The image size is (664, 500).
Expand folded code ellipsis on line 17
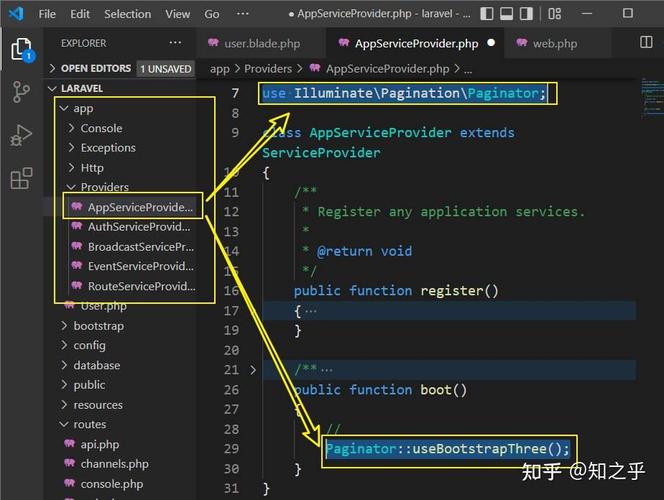coord(310,311)
